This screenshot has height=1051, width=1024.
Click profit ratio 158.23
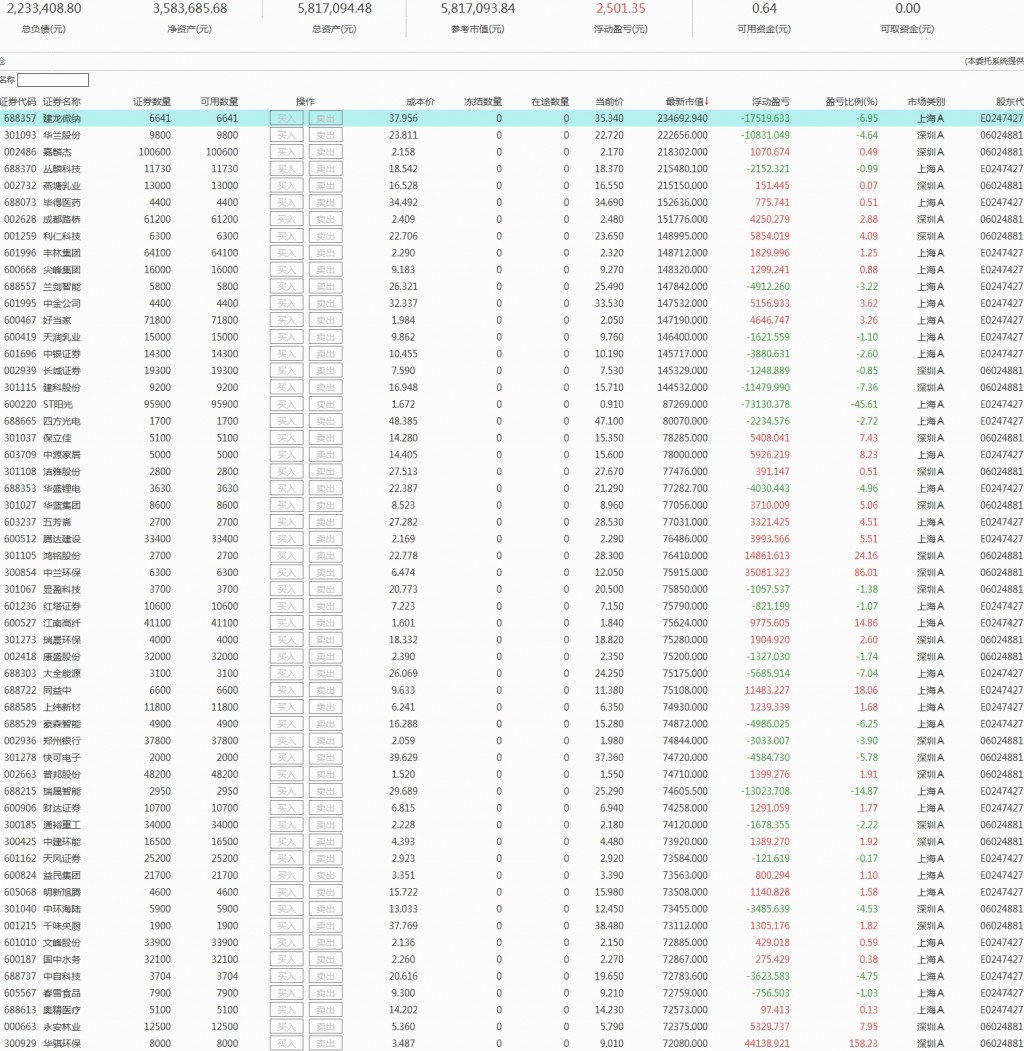(863, 1044)
